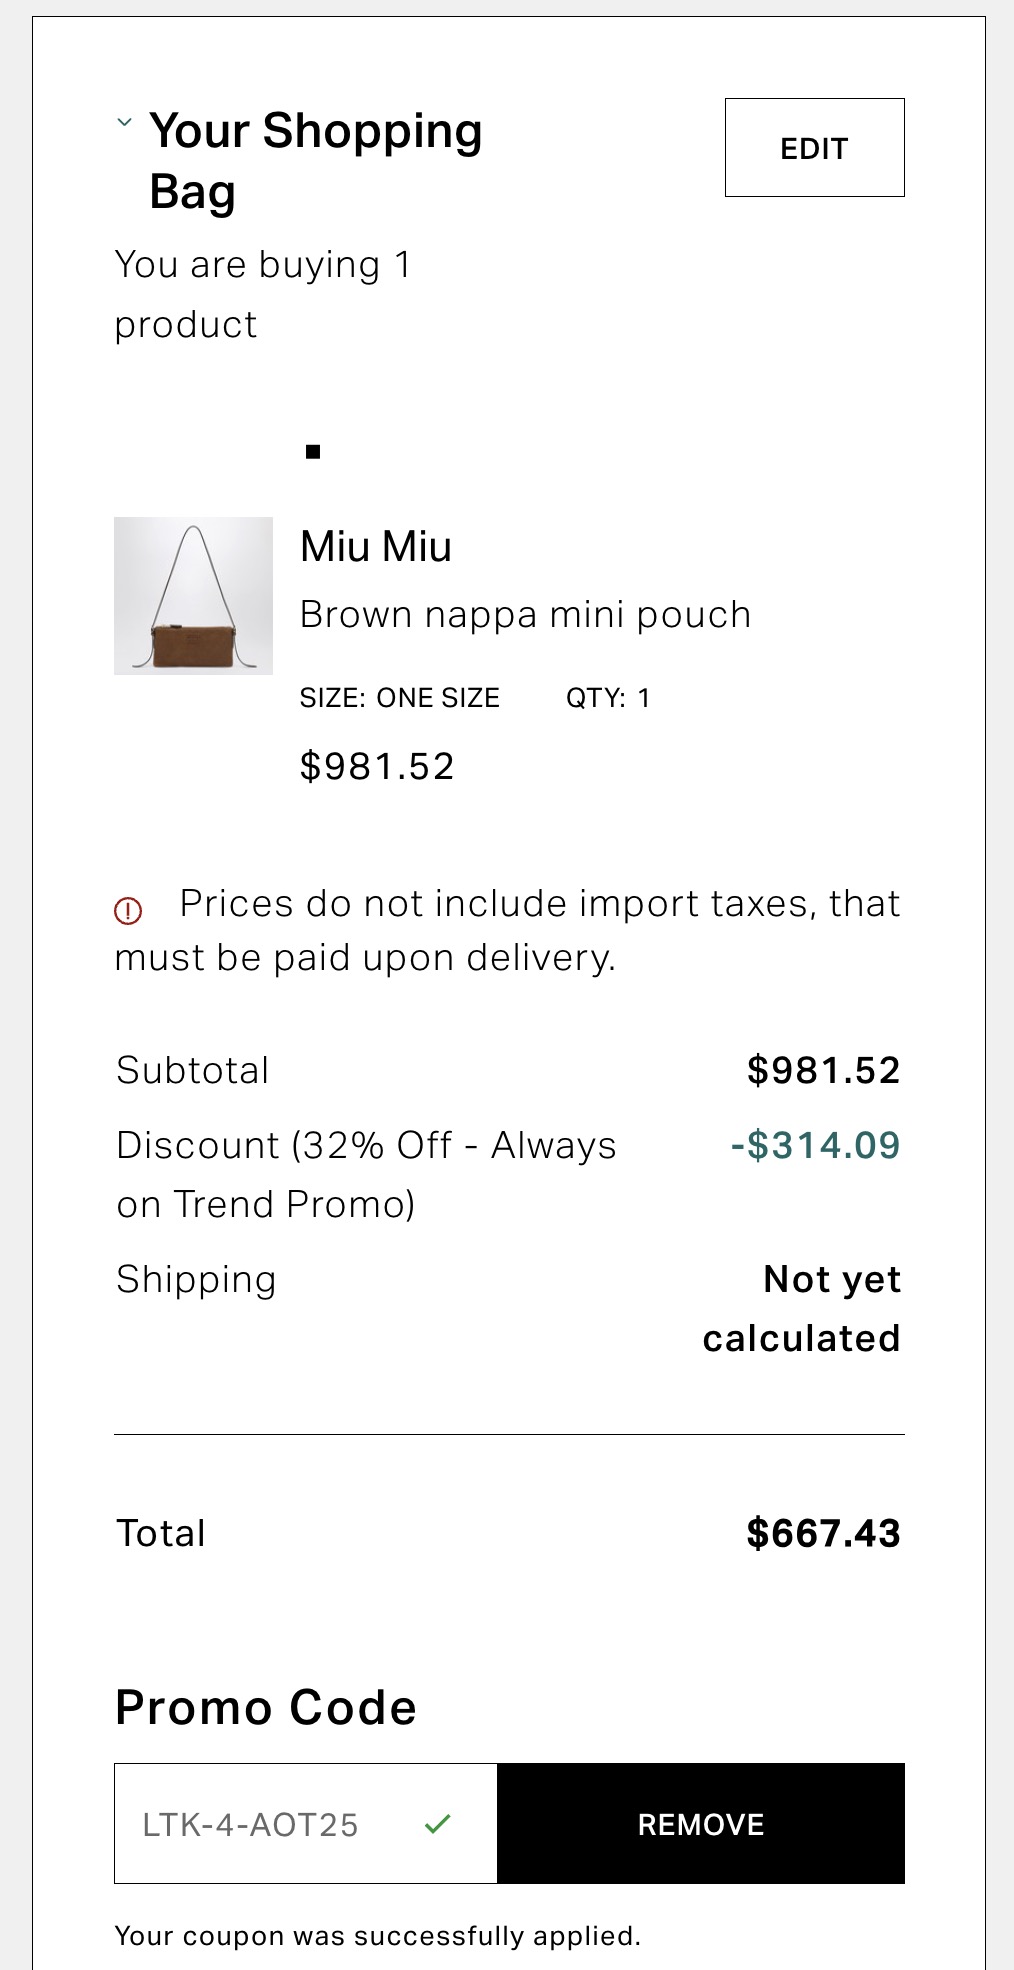Click the EDIT button

(x=814, y=148)
